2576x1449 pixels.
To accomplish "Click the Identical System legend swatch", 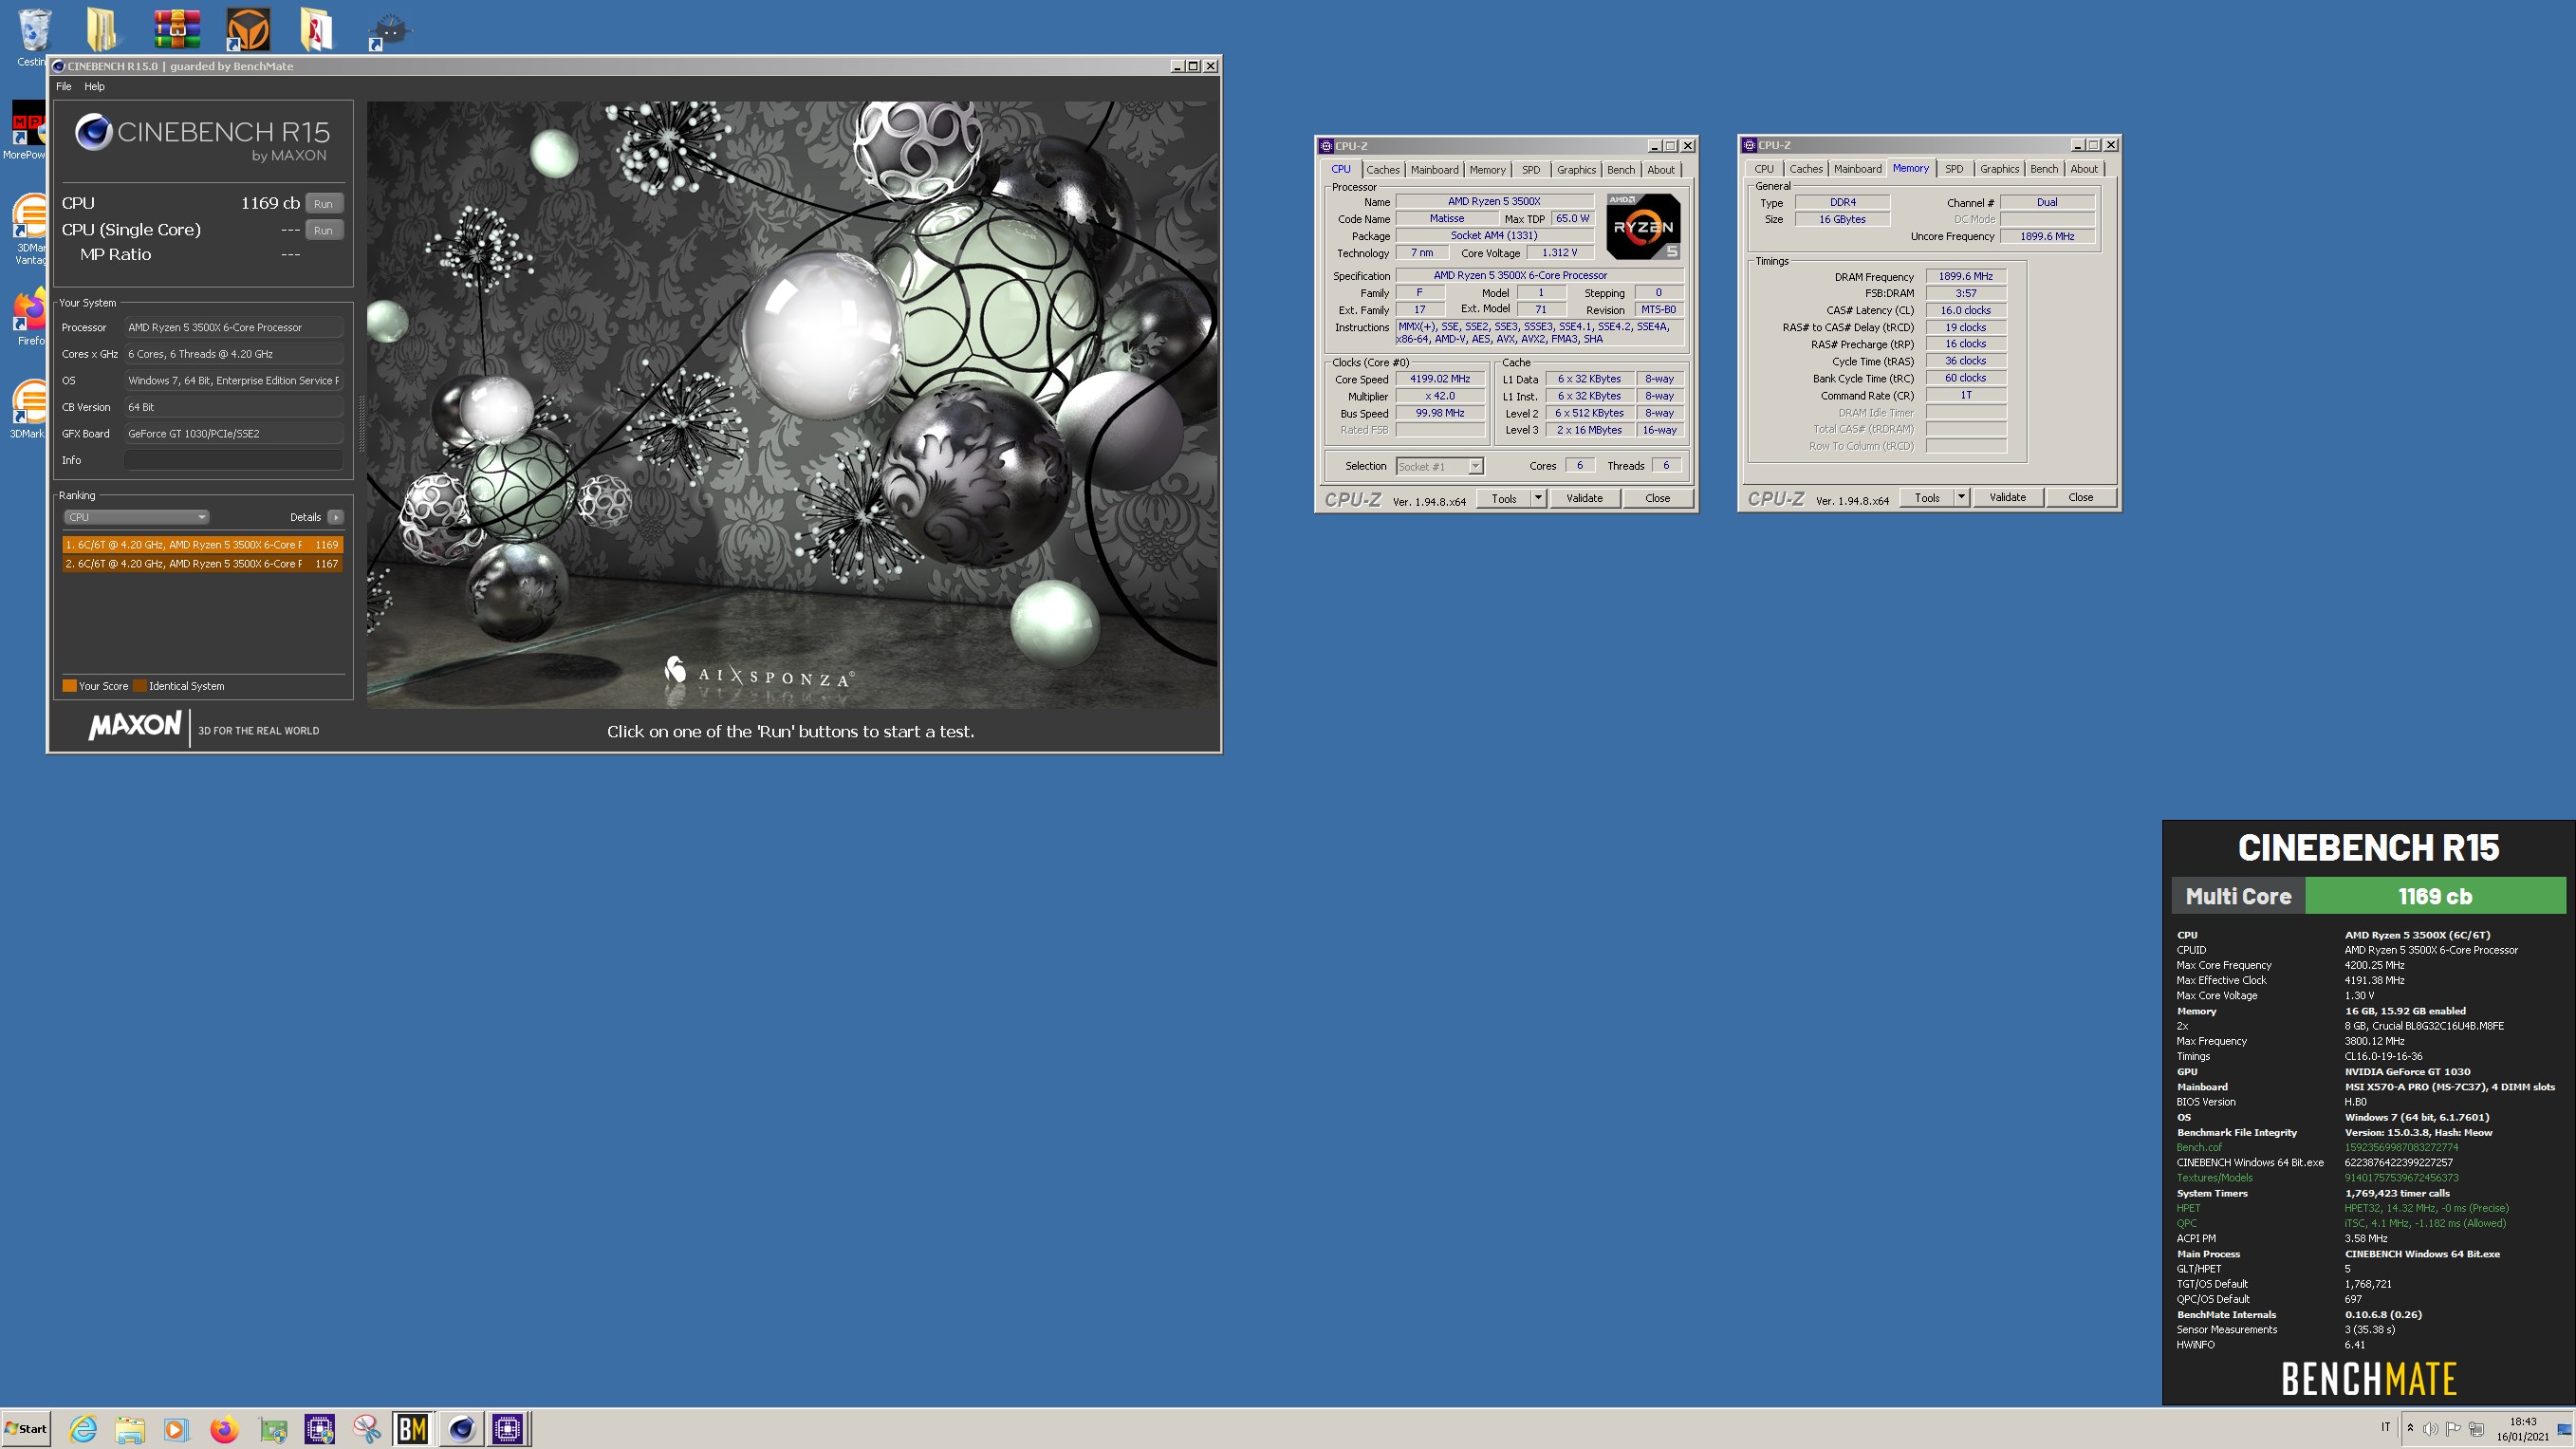I will pyautogui.click(x=140, y=686).
